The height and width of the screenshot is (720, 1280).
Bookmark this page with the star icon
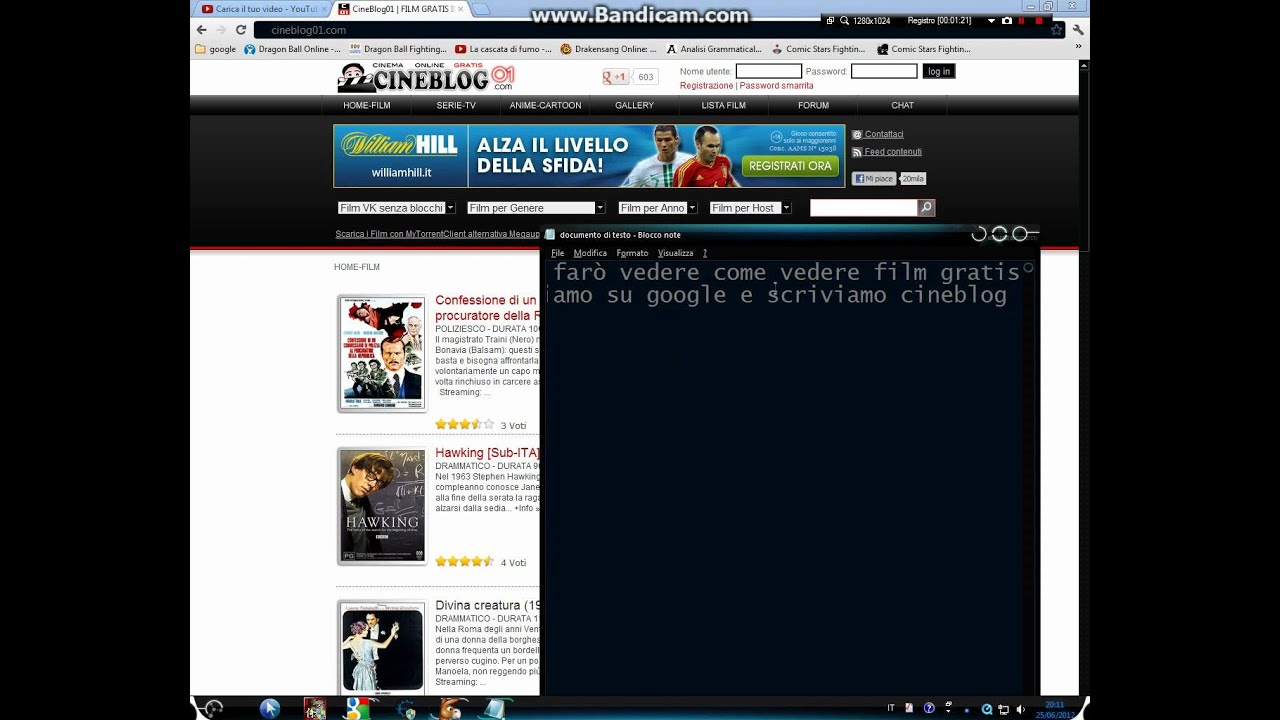pyautogui.click(x=1056, y=30)
